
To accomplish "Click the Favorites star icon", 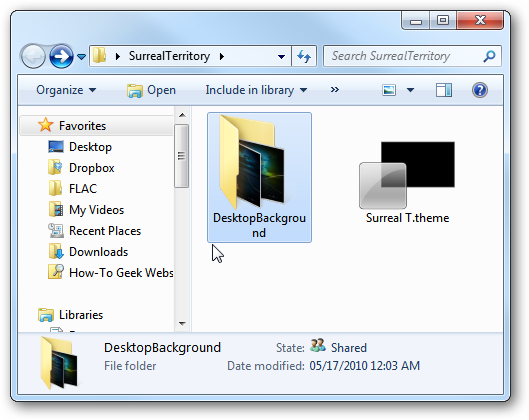I will pos(46,125).
